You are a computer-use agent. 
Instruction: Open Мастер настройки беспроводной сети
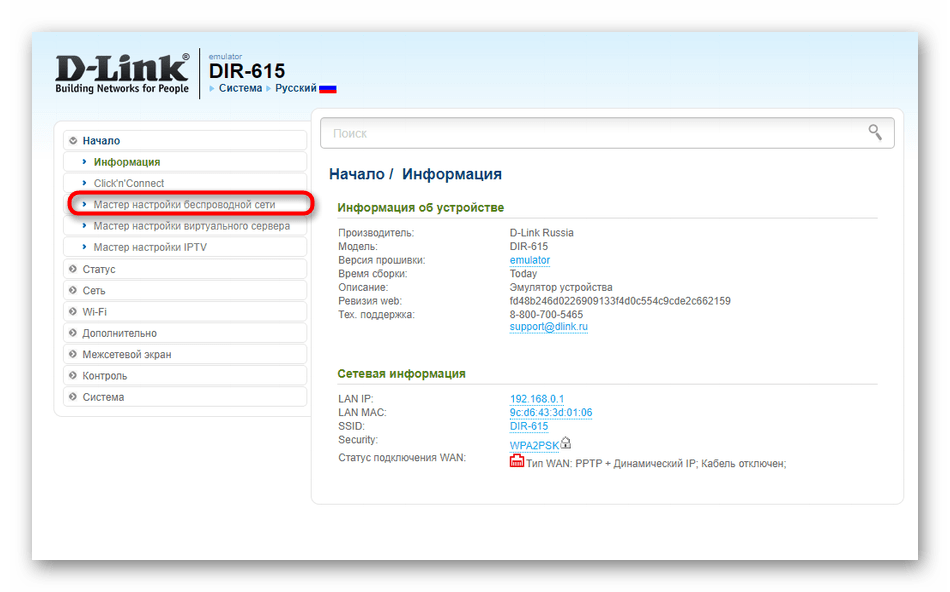[x=185, y=204]
